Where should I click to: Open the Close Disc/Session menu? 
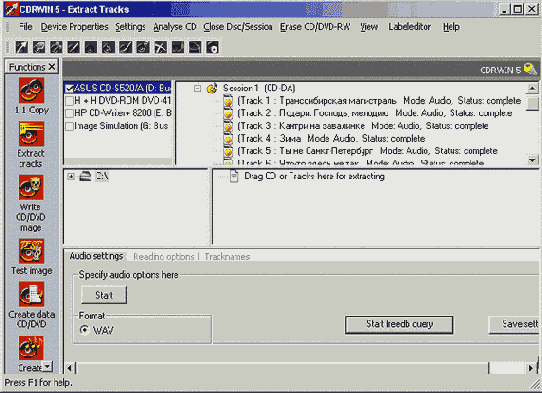click(x=238, y=27)
